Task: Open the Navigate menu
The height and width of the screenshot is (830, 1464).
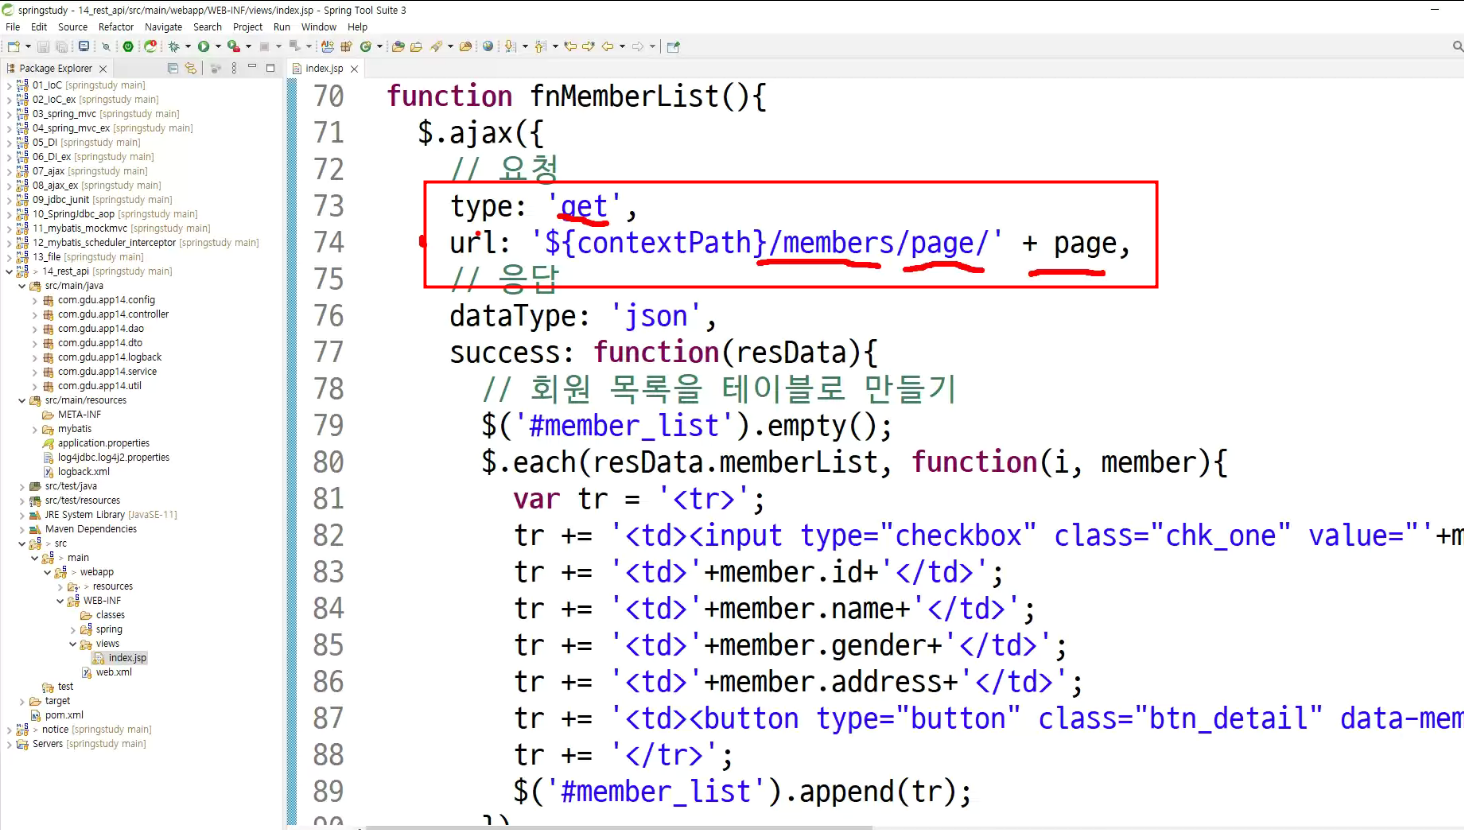Action: click(163, 27)
